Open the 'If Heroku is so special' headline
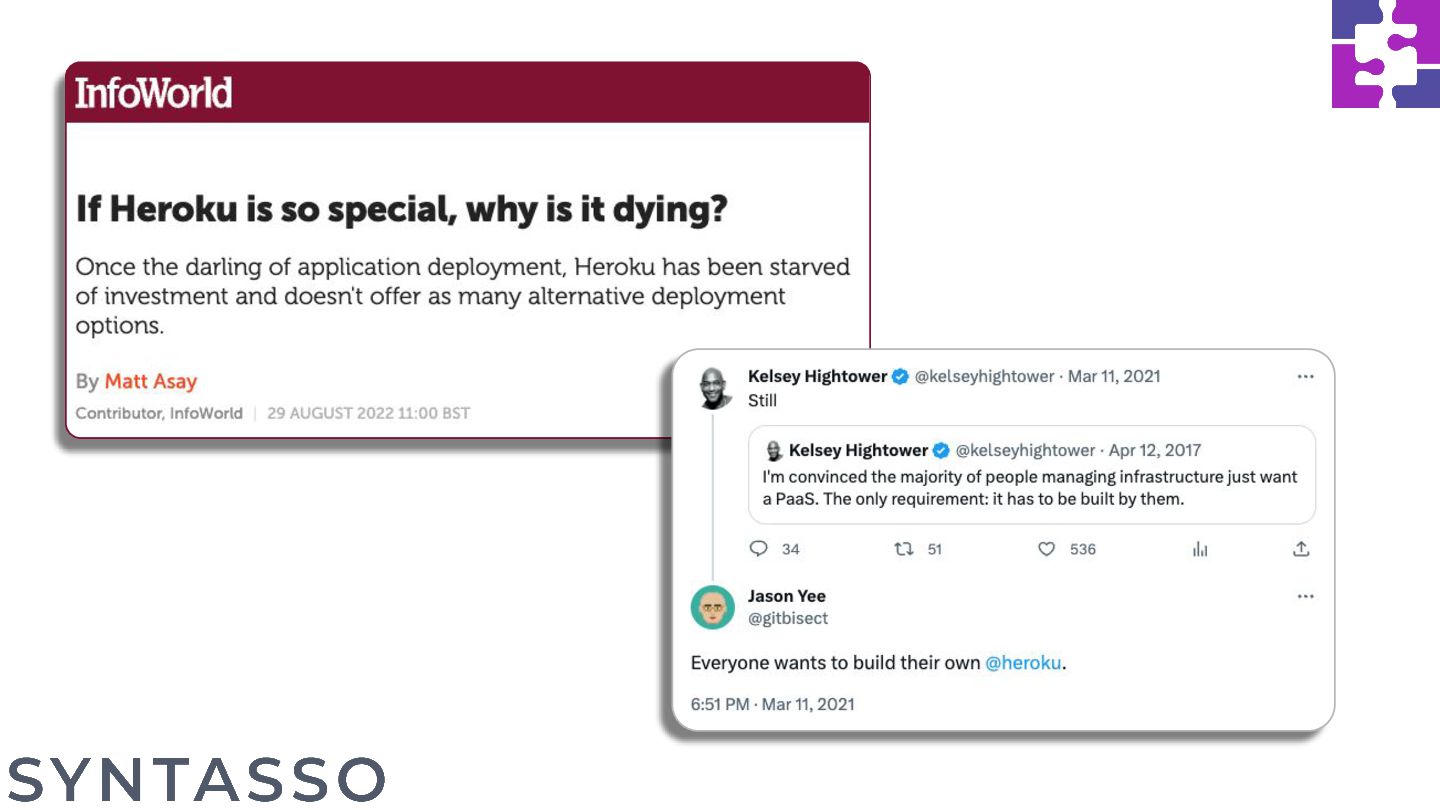 click(401, 209)
